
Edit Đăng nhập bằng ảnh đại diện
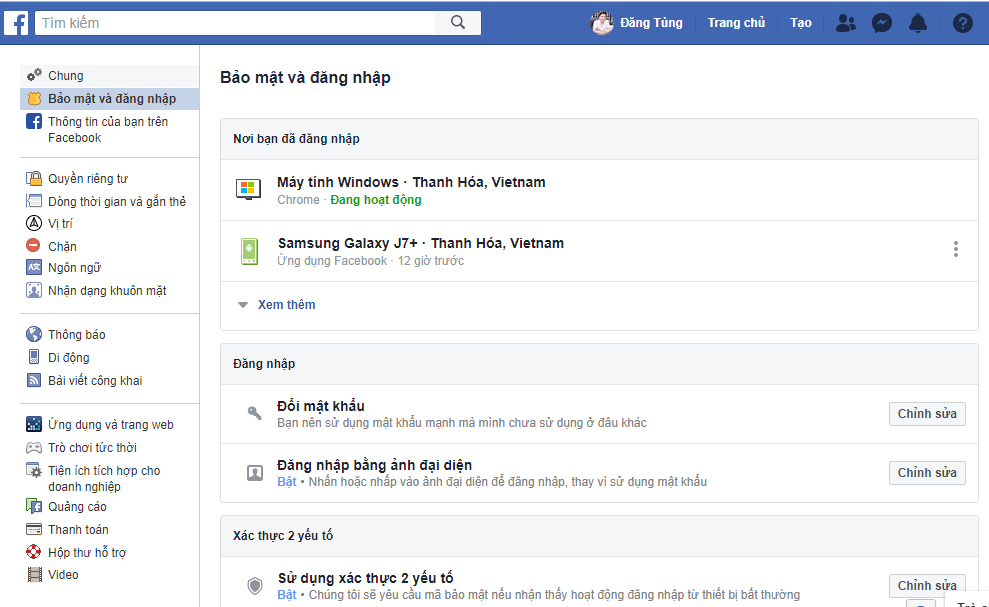927,473
